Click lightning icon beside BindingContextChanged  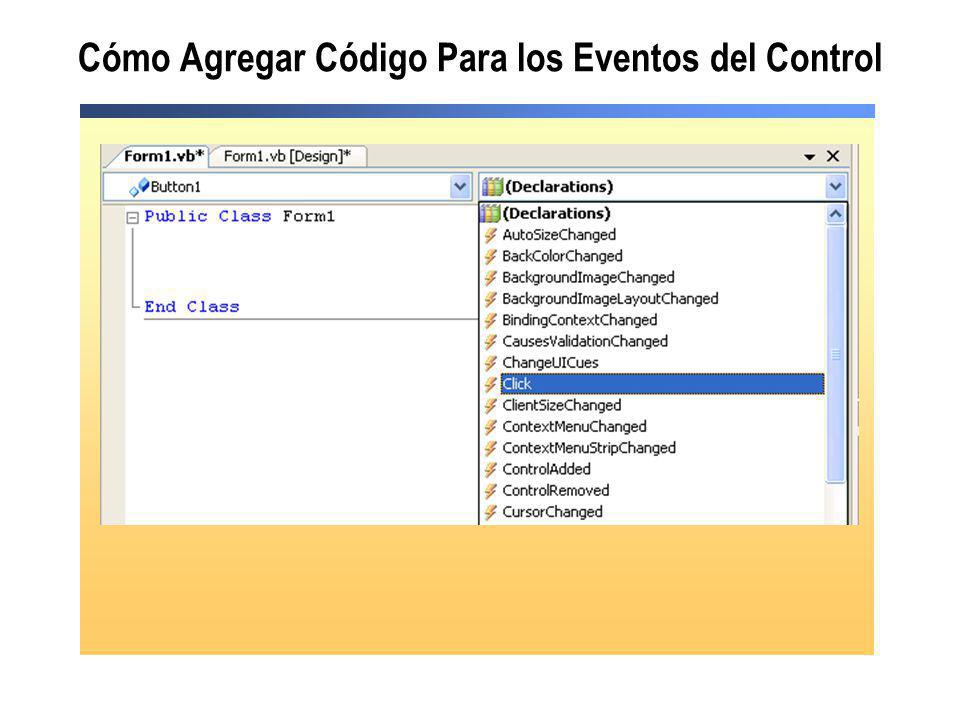click(x=490, y=320)
